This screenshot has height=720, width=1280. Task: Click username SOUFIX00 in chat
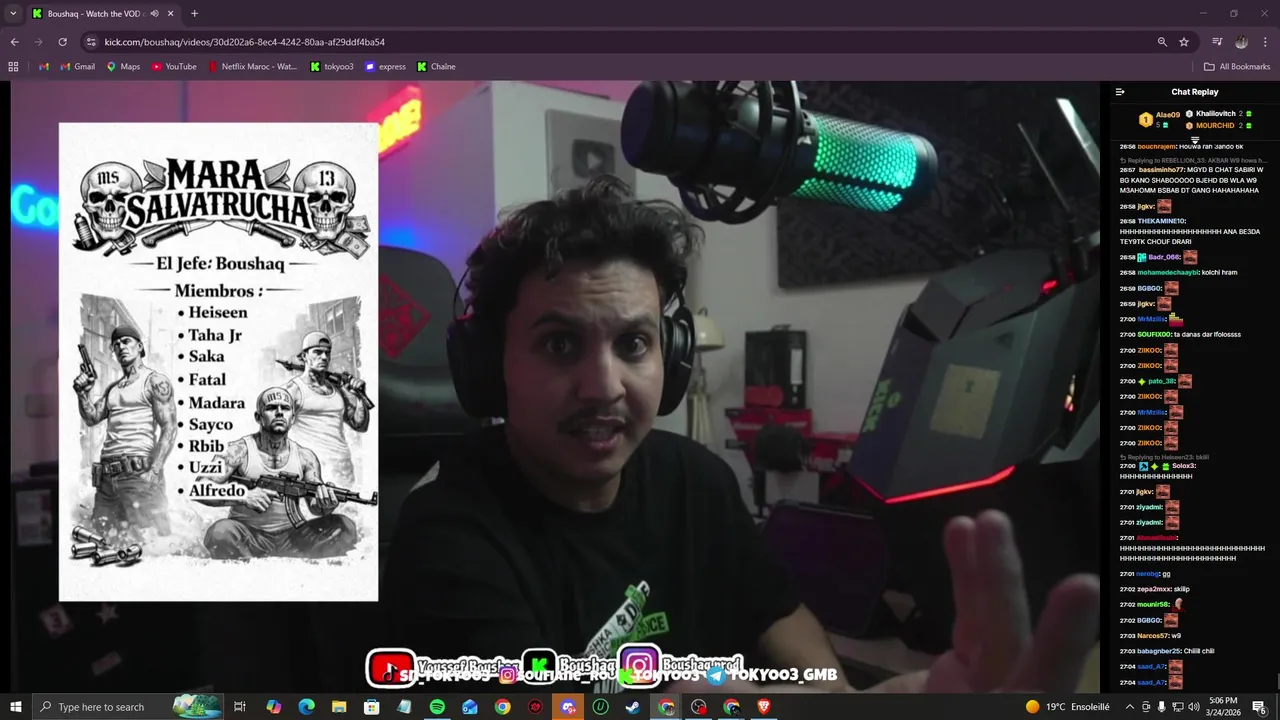[1154, 335]
